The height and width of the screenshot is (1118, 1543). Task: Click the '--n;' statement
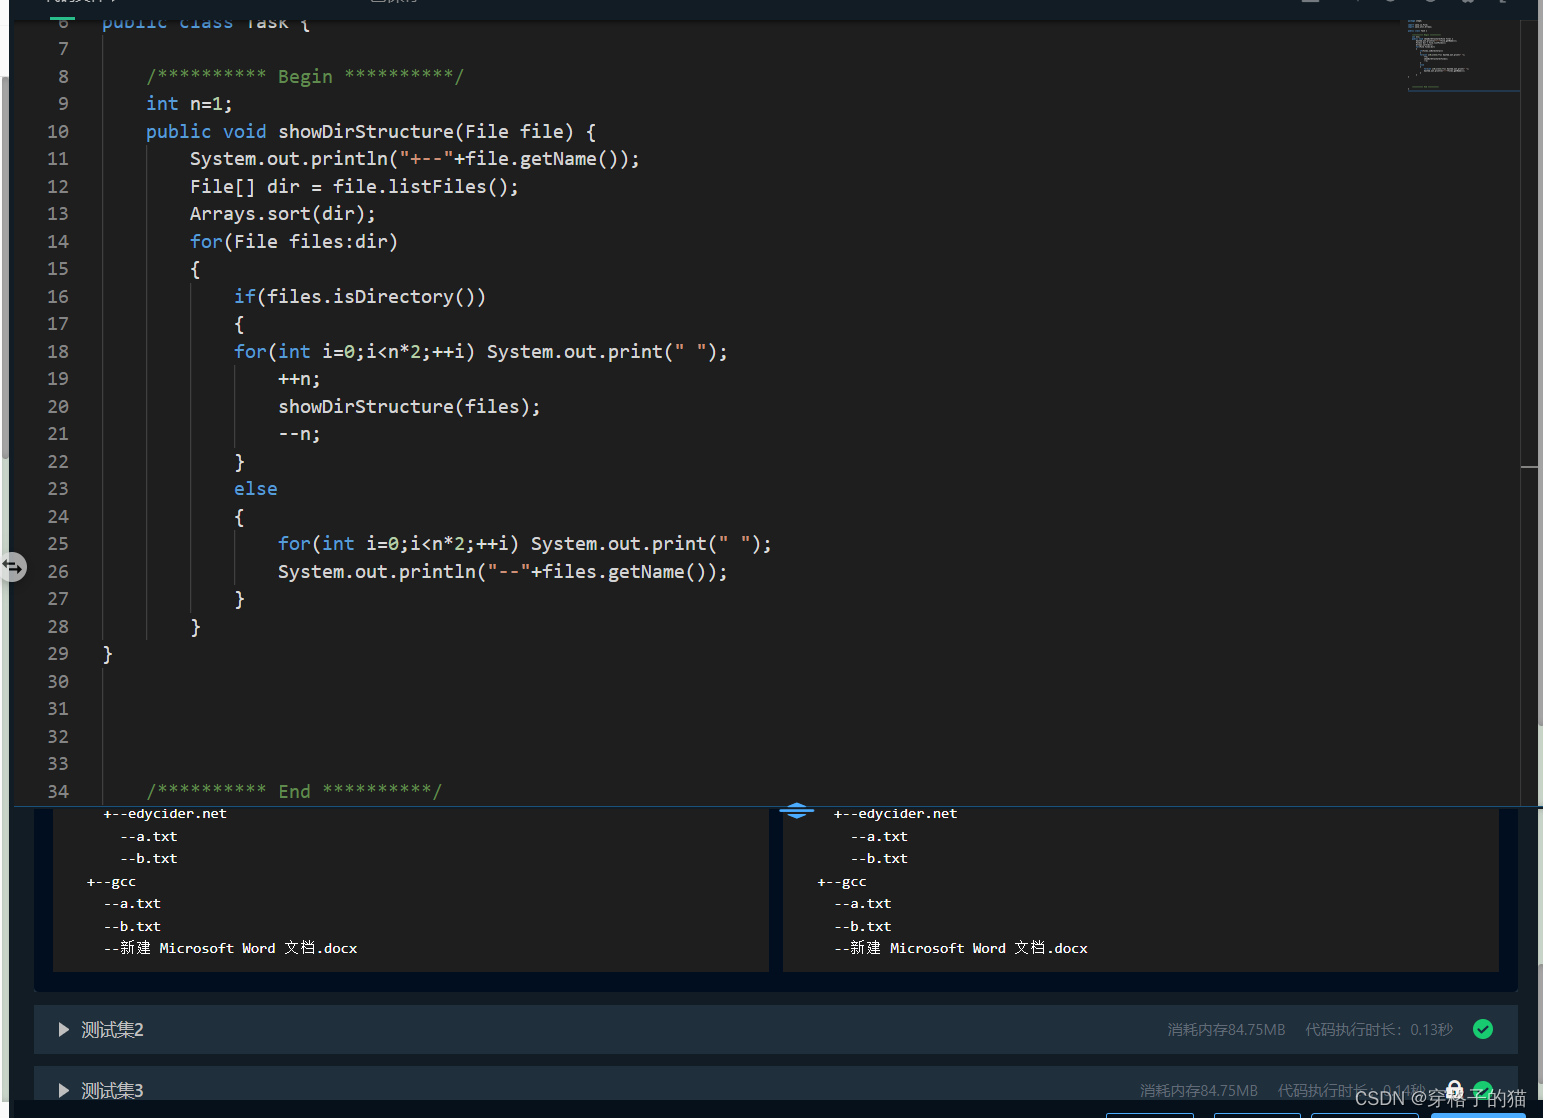[299, 434]
